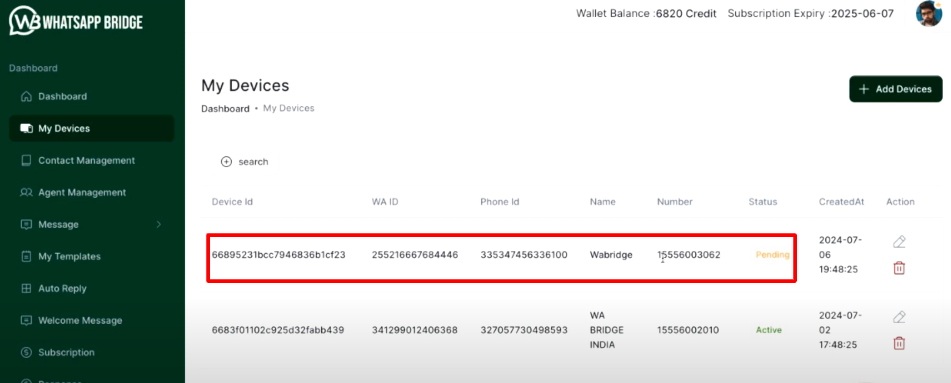Click the Pending status label
951x383 pixels.
coord(772,255)
